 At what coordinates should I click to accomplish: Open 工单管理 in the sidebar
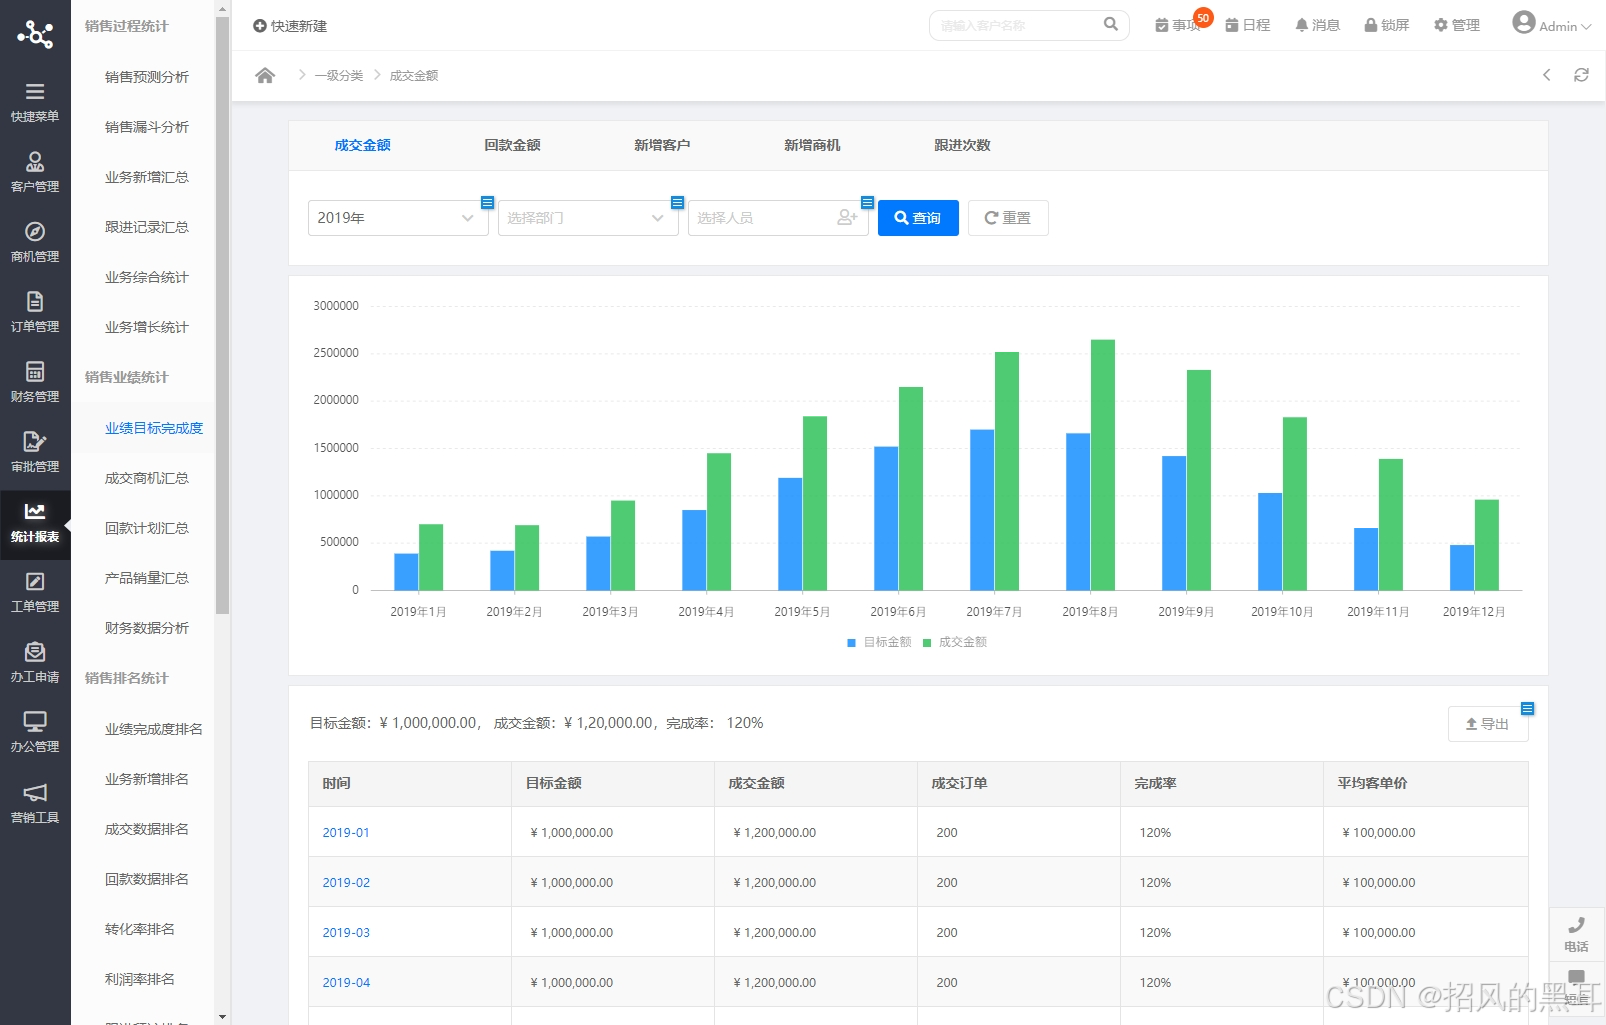point(35,592)
